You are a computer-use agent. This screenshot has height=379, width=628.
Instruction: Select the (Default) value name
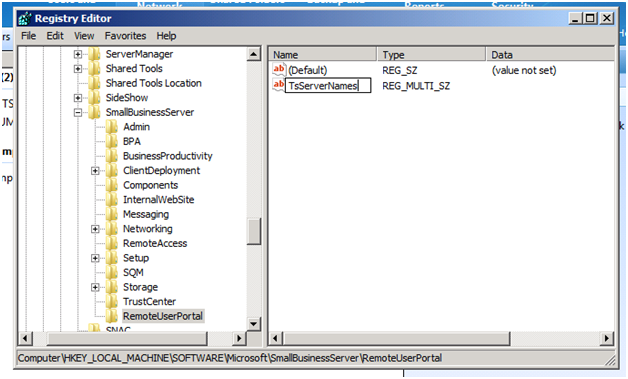(x=308, y=71)
